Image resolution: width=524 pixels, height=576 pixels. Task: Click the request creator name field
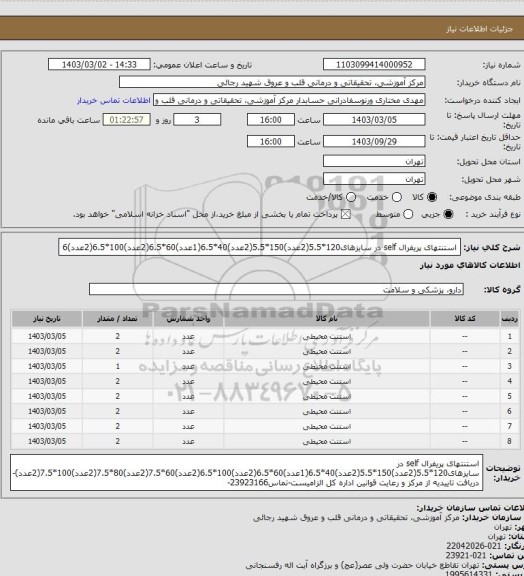(x=289, y=100)
